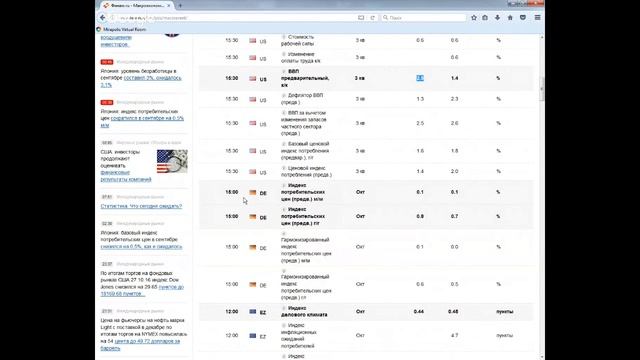Click value 0.44 in Индекс делового климата row
The image size is (640, 360).
click(418, 311)
